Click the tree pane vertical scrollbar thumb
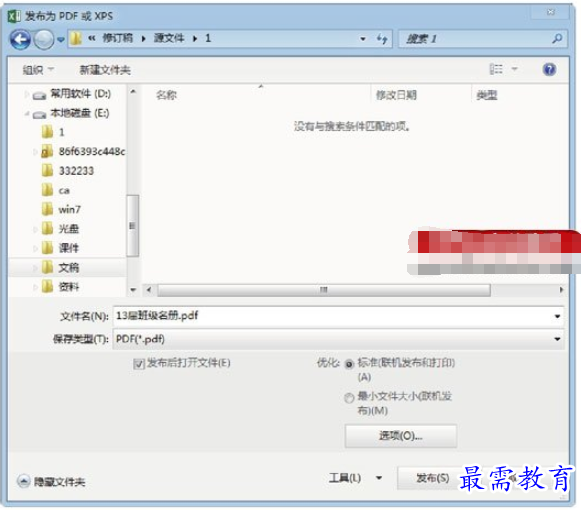Viewport: 581px width, 510px height. tap(132, 225)
